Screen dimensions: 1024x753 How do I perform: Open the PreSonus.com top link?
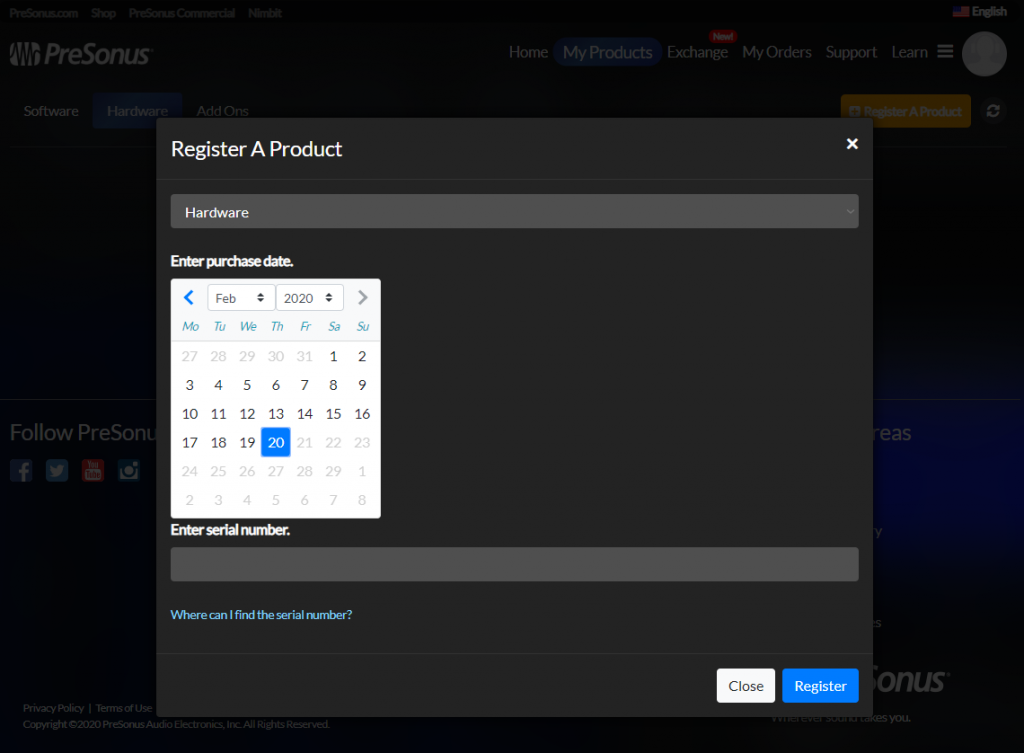[x=44, y=13]
